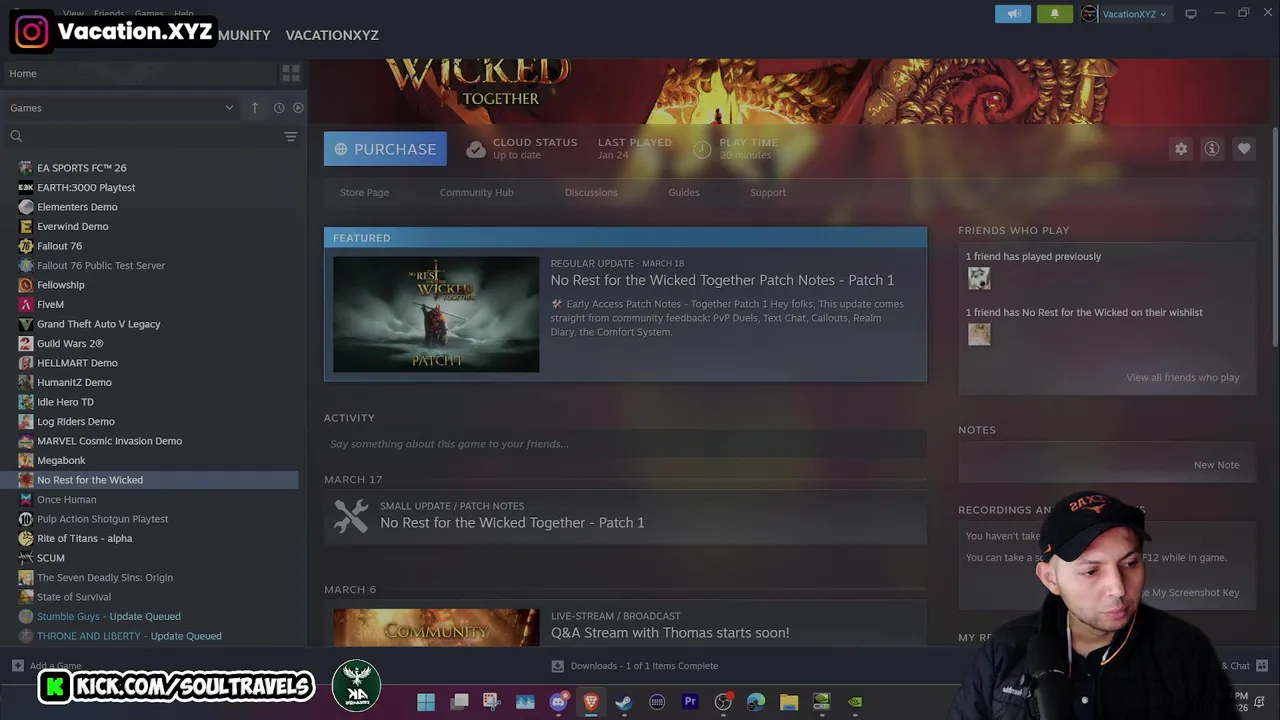
Task: Select State of Survival entry
Action: pyautogui.click(x=73, y=597)
